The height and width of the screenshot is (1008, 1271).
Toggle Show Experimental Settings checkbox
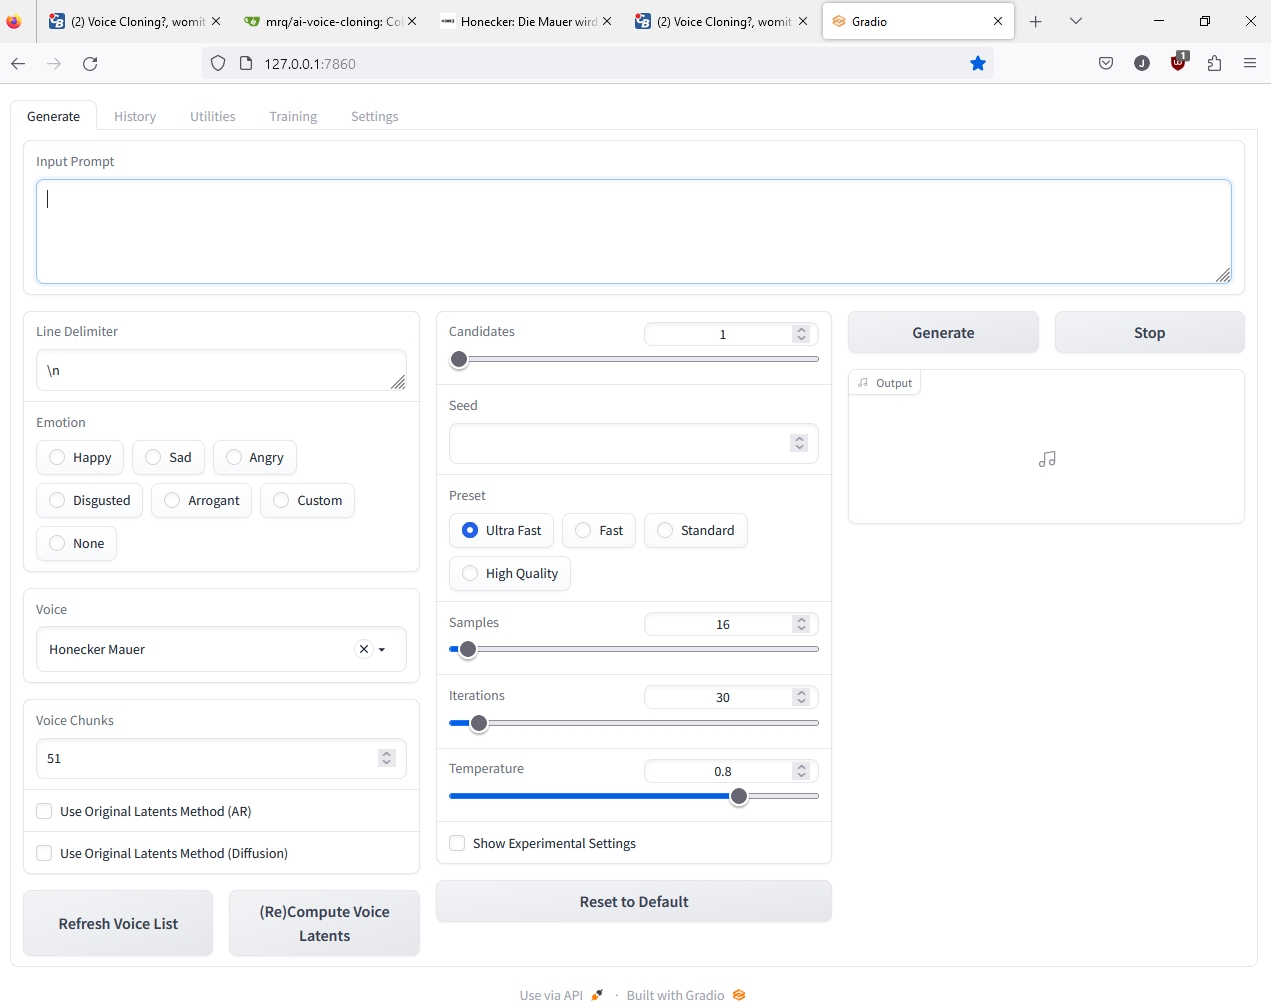pos(457,843)
